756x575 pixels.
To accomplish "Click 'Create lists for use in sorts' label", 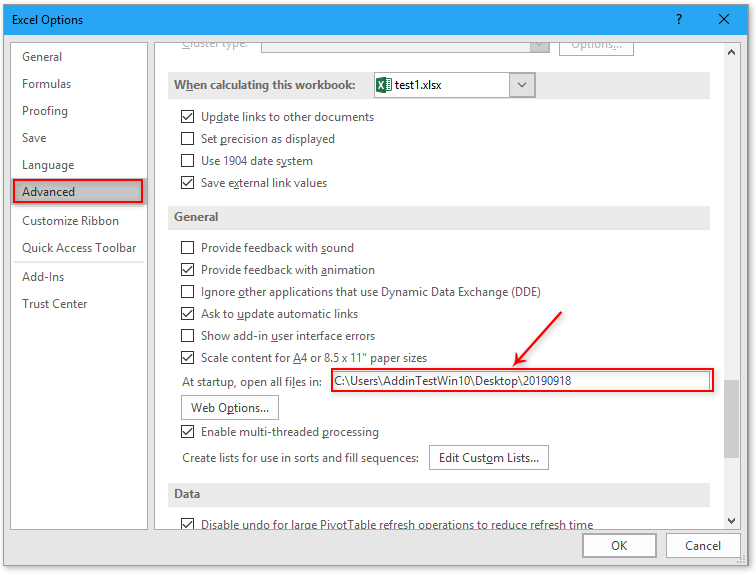I will [300, 458].
